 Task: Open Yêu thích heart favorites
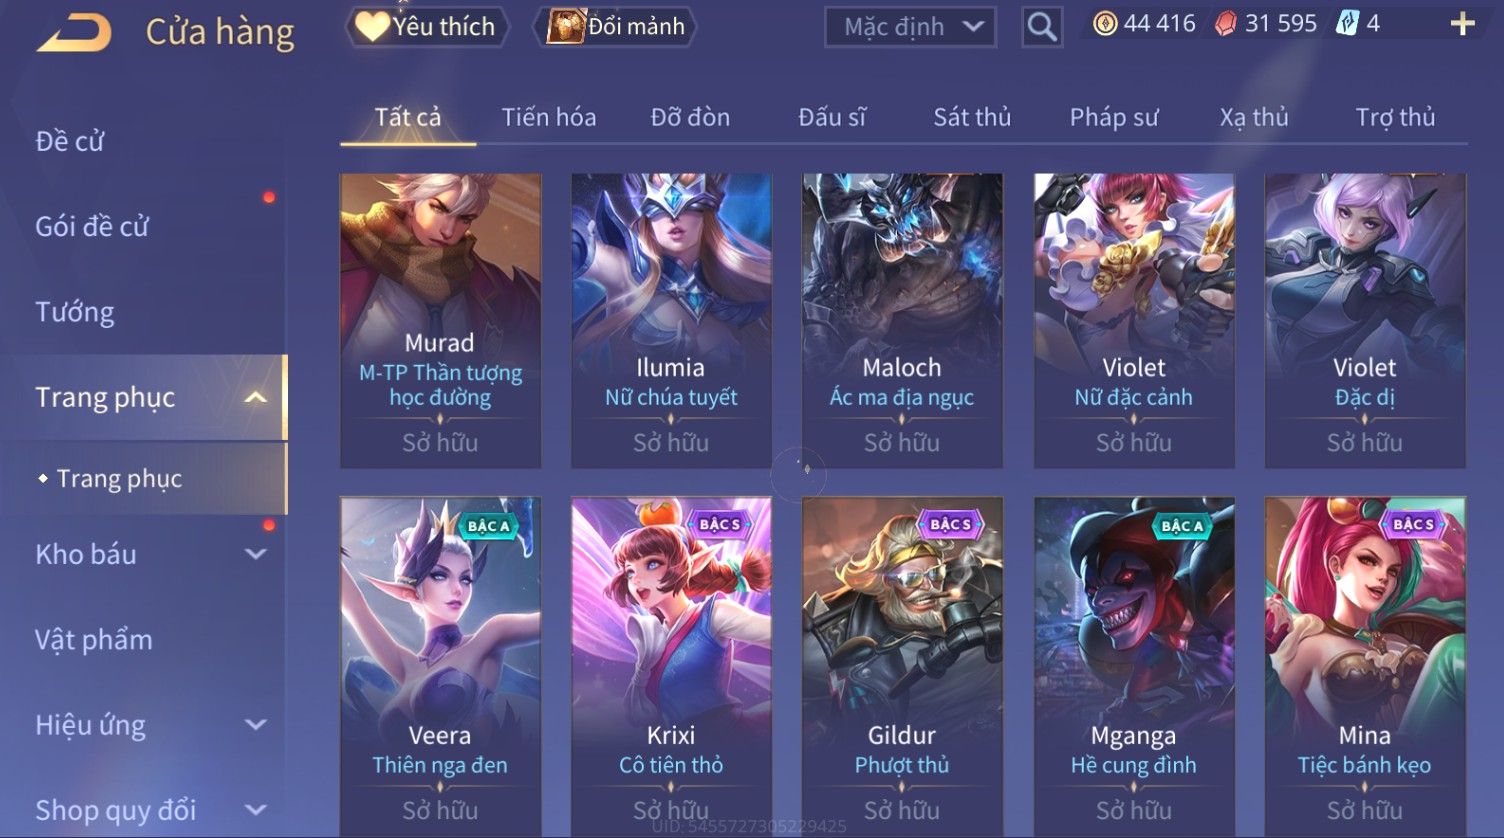point(426,27)
